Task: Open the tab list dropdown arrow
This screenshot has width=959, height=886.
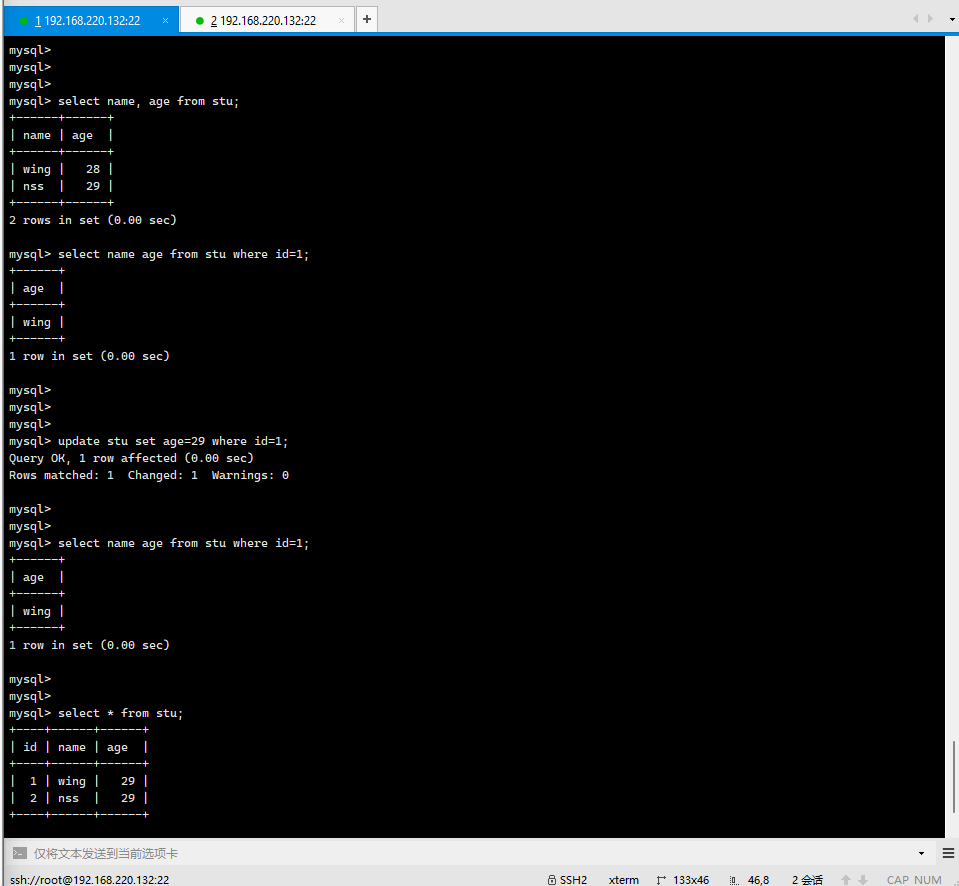Action: pyautogui.click(x=952, y=20)
